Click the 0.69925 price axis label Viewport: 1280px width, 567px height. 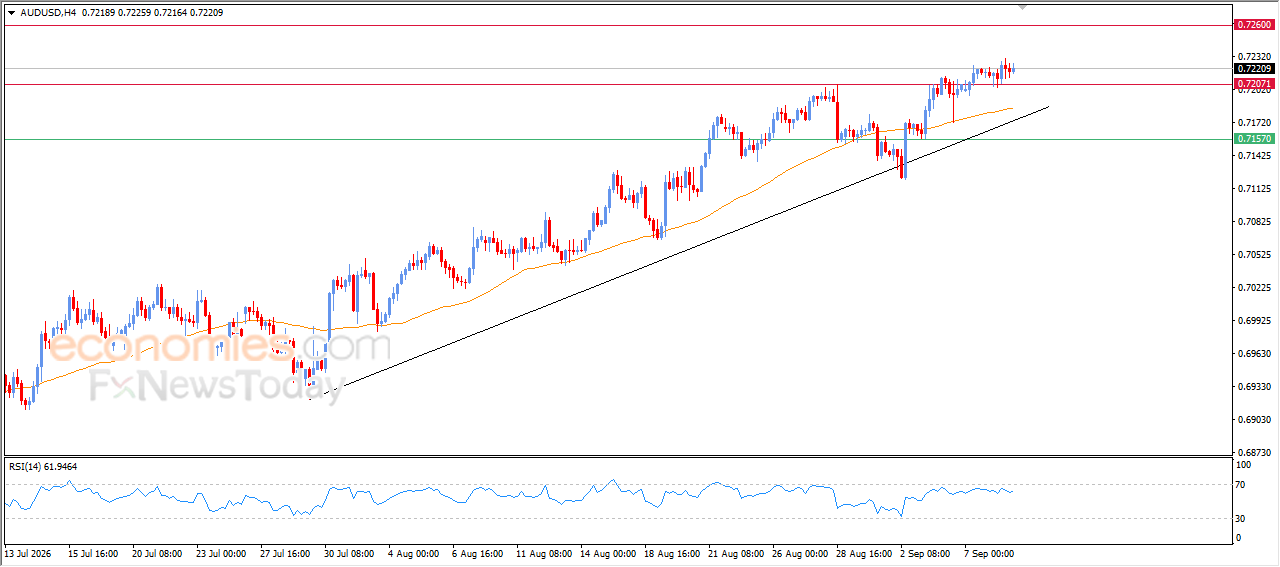pyautogui.click(x=1254, y=321)
